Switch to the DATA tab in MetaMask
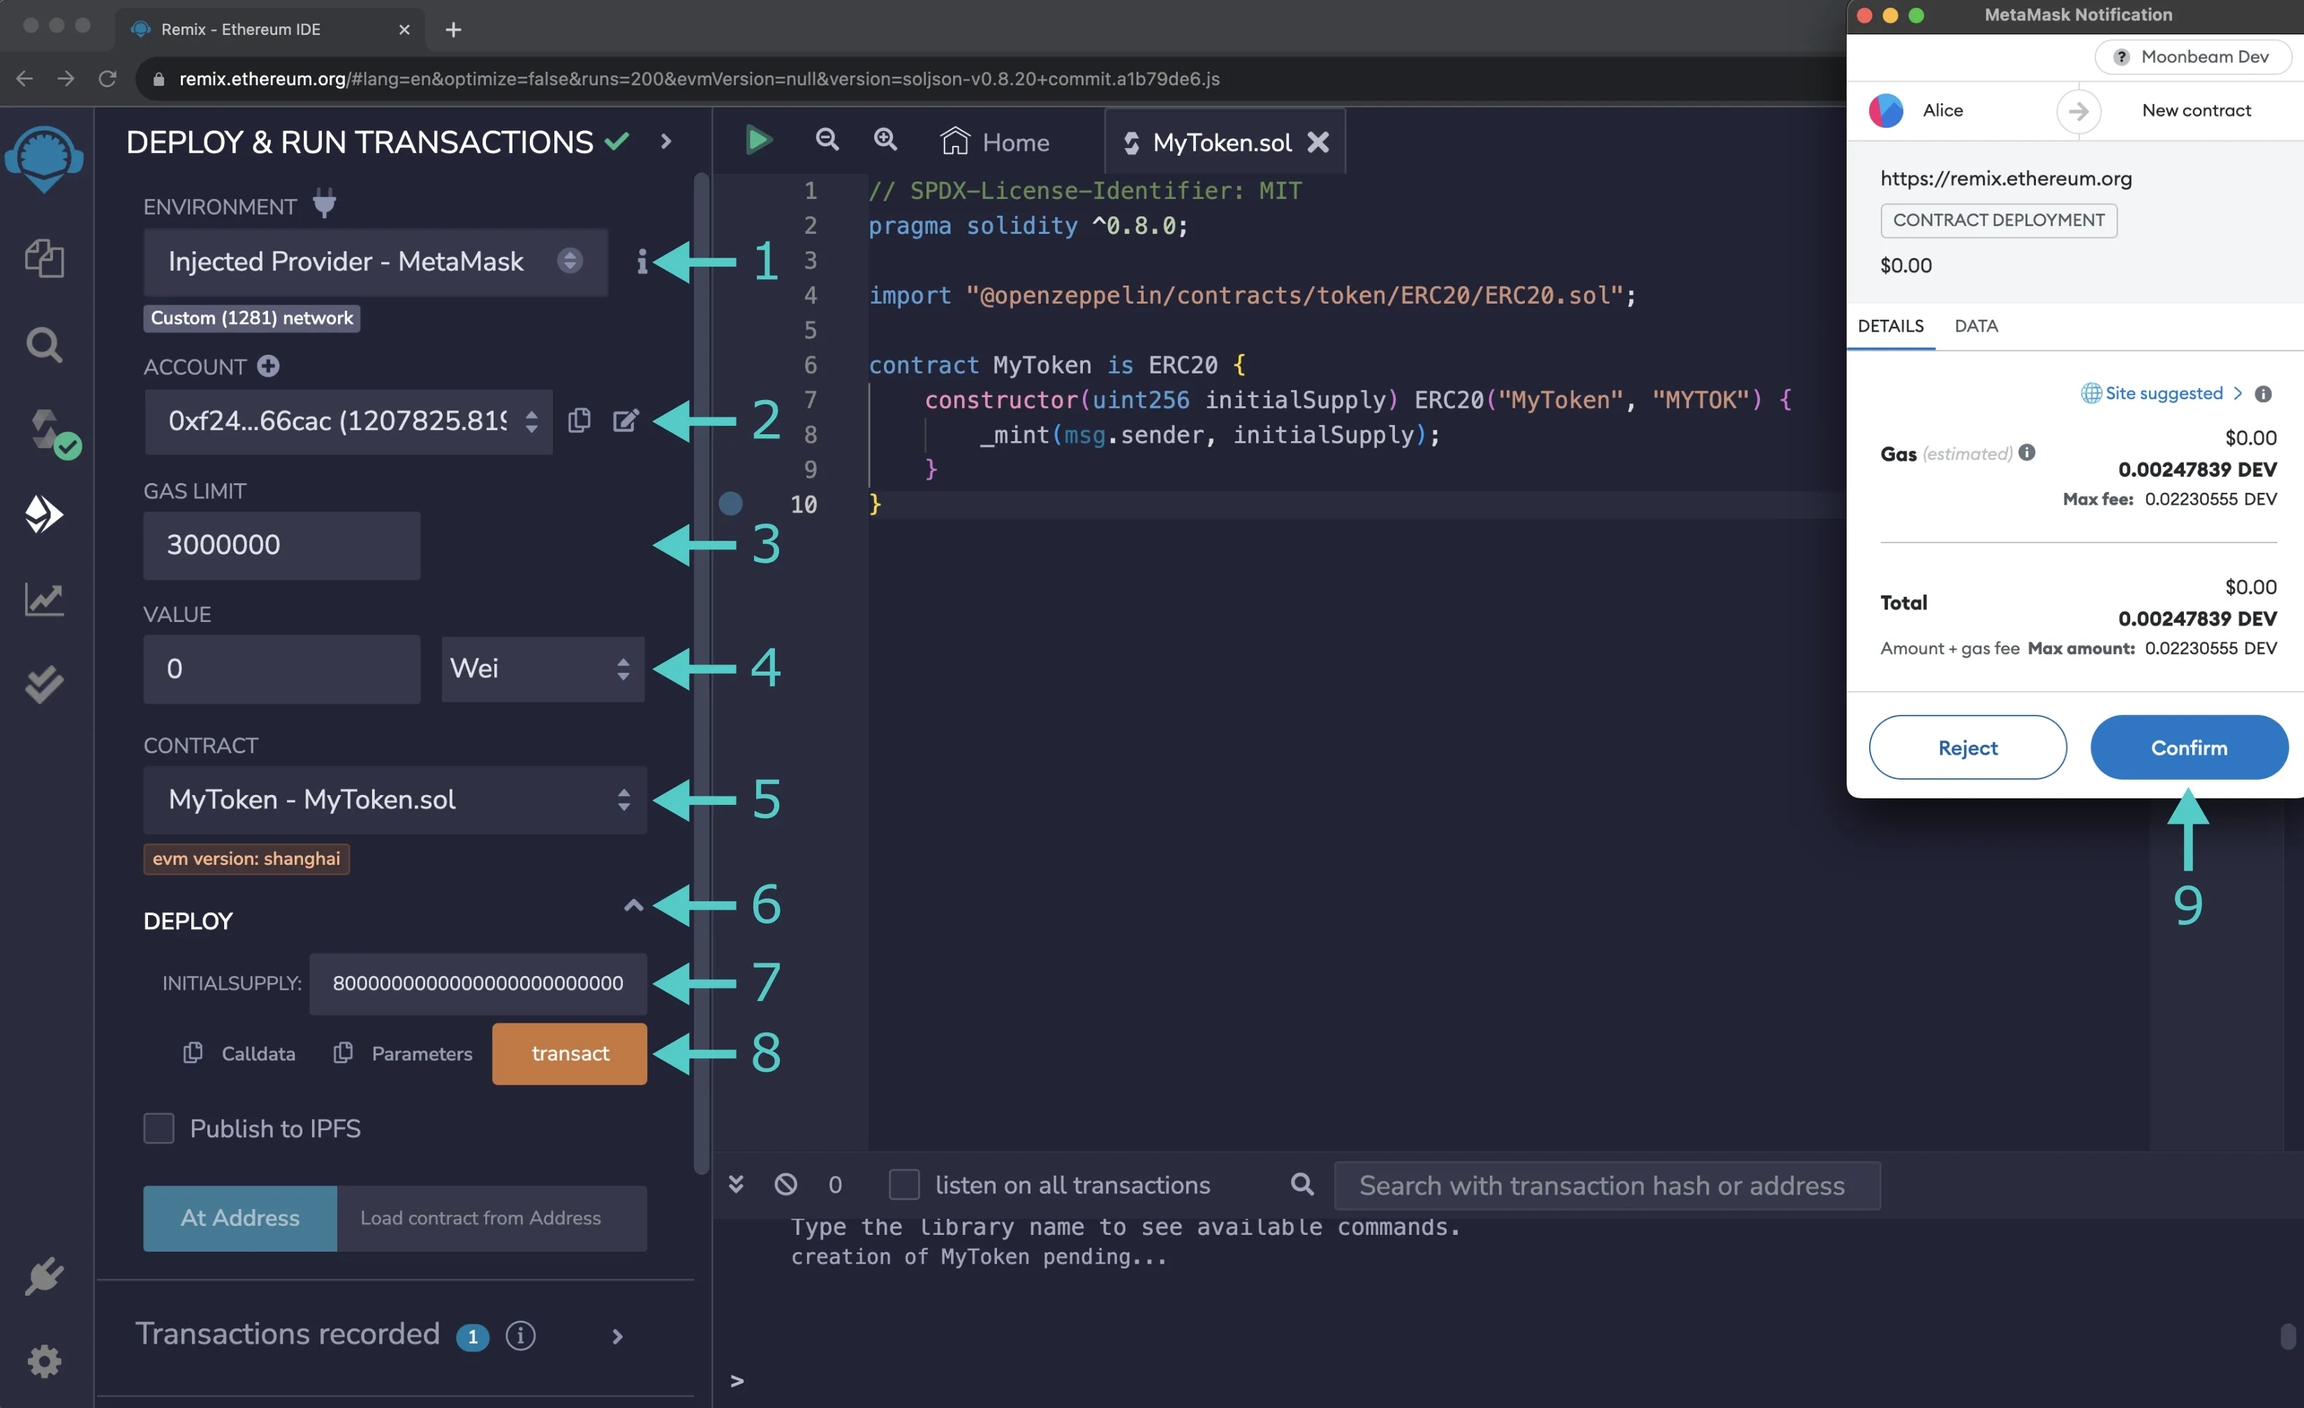The height and width of the screenshot is (1408, 2304). [x=1976, y=326]
